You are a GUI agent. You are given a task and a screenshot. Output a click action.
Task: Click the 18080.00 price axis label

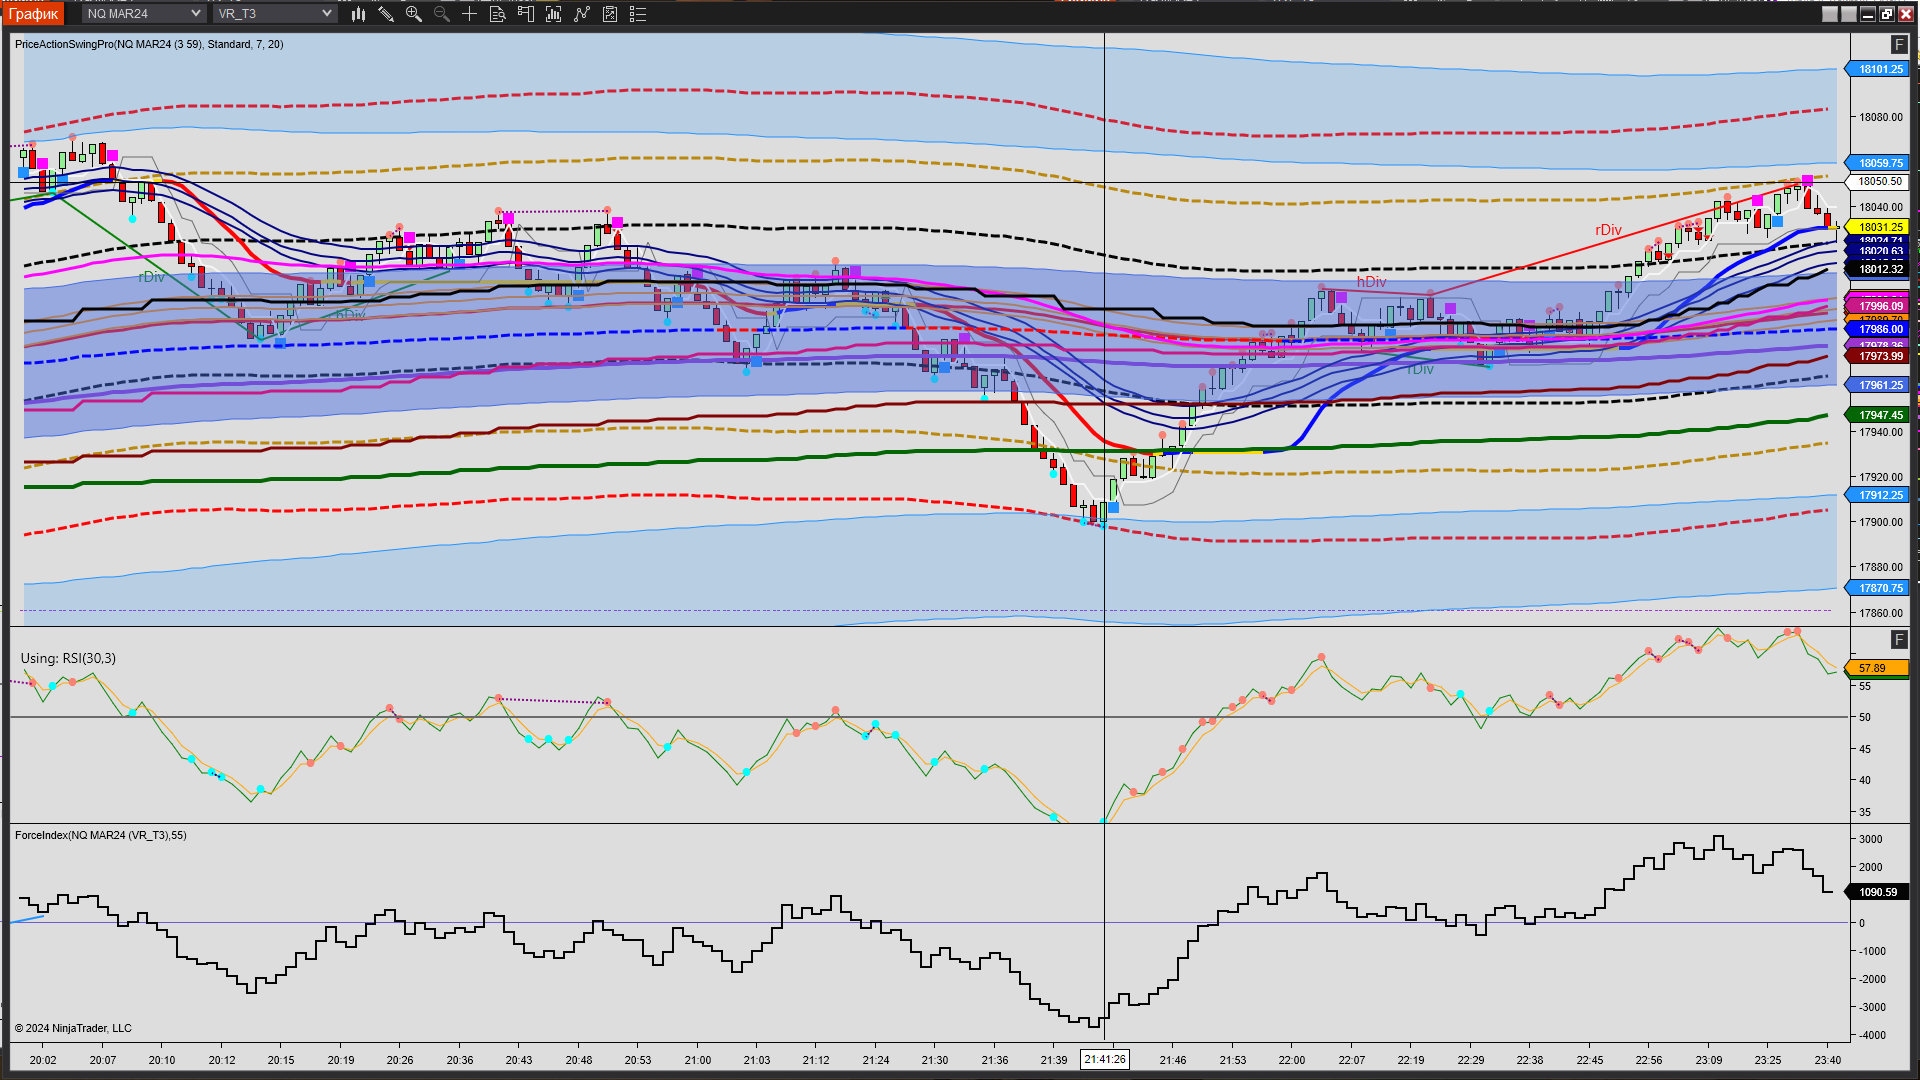click(1881, 117)
